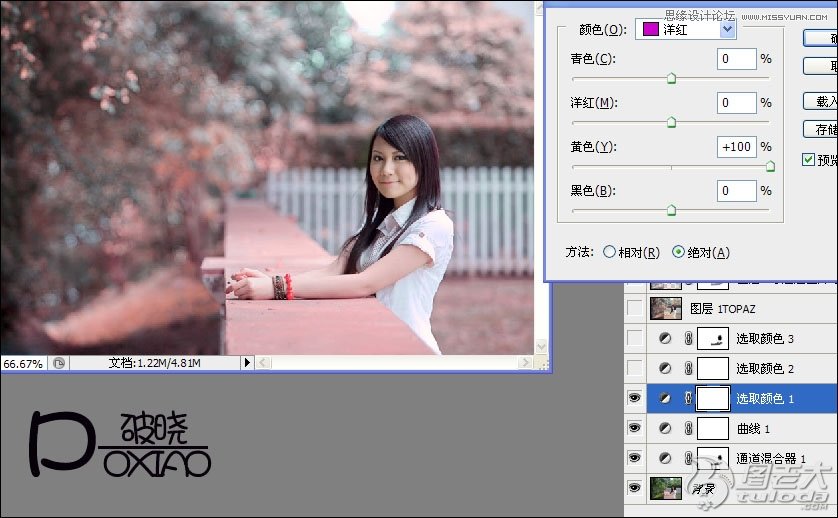
Task: Select the layer named 选取颜色 1
Action: (765, 398)
